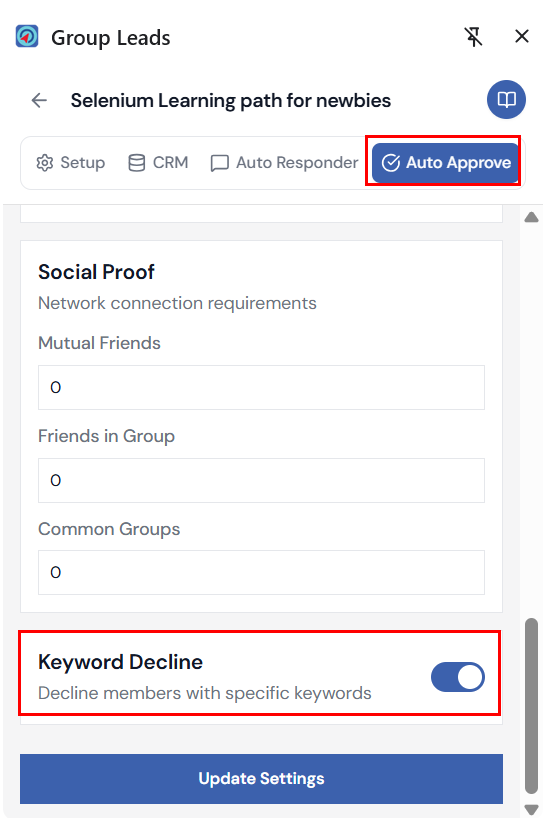Image resolution: width=549 pixels, height=818 pixels.
Task: Open the book guide icon
Action: point(506,100)
